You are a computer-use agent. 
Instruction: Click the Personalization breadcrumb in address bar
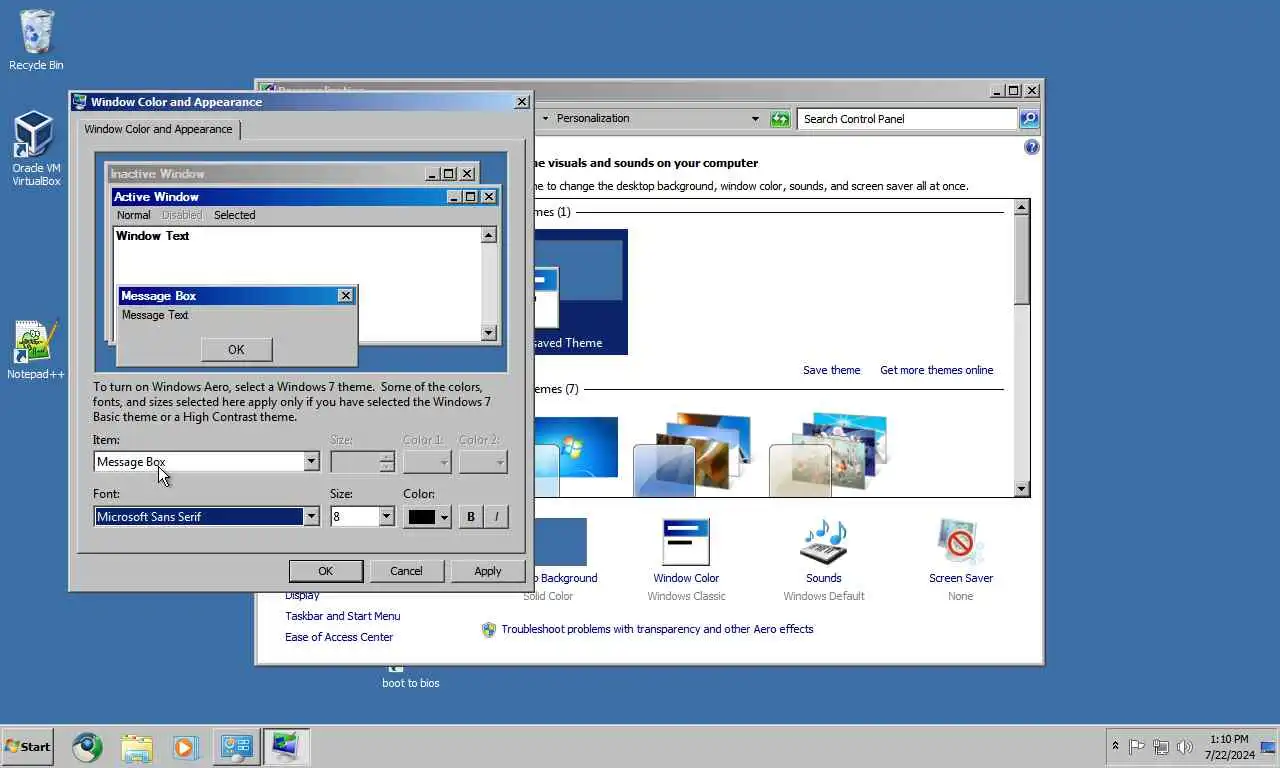(x=593, y=118)
